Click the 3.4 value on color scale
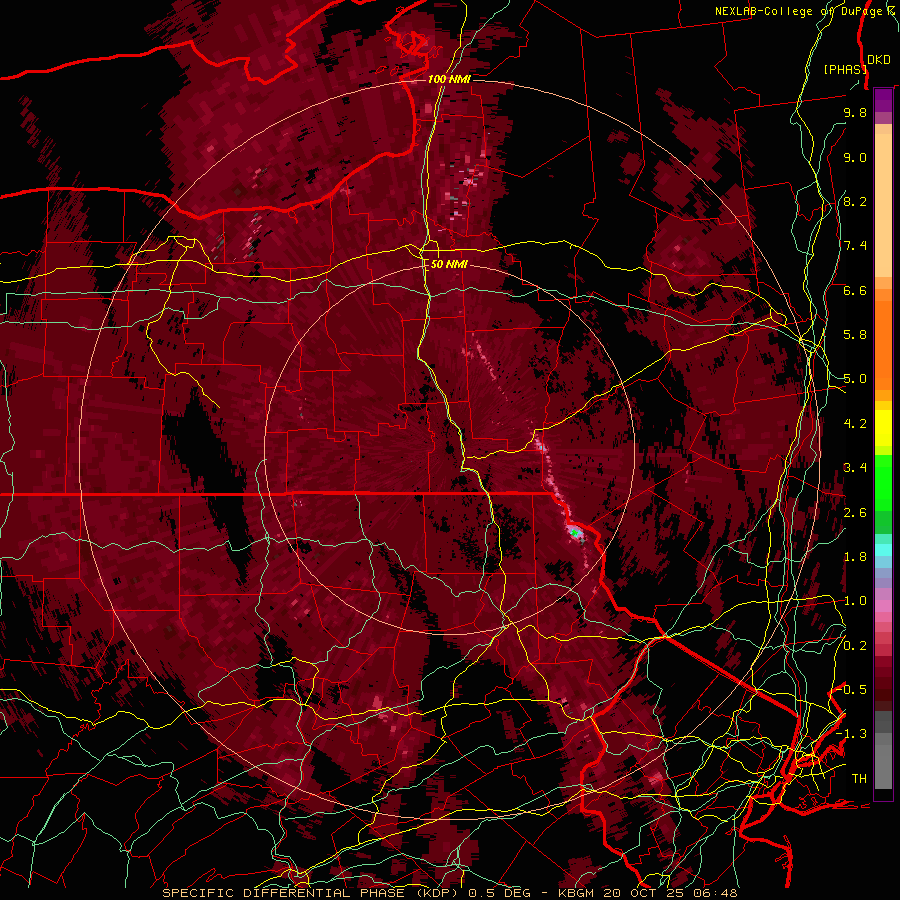The width and height of the screenshot is (900, 900). click(855, 468)
